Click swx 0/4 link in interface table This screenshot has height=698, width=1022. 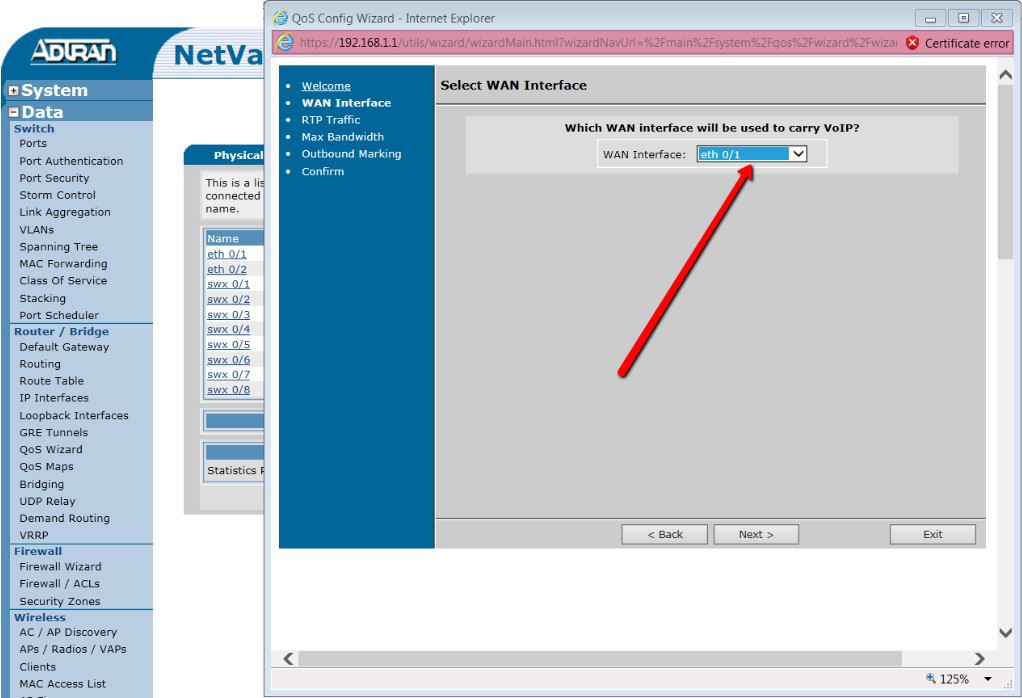point(228,329)
